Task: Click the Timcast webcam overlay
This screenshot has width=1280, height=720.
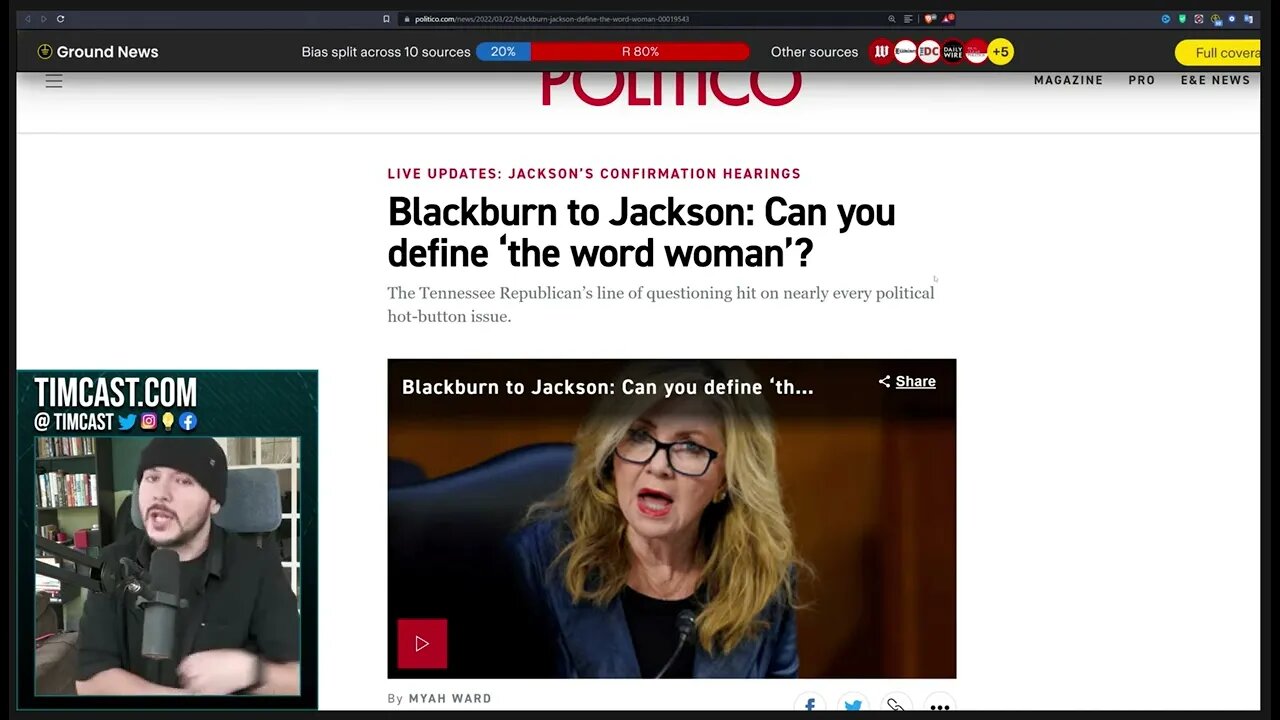Action: point(167,565)
